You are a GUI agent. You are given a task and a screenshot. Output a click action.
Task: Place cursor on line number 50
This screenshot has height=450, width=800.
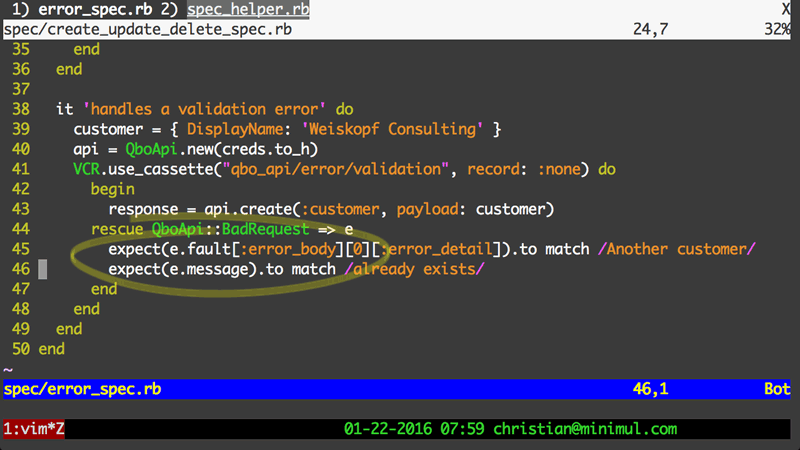tap(21, 349)
